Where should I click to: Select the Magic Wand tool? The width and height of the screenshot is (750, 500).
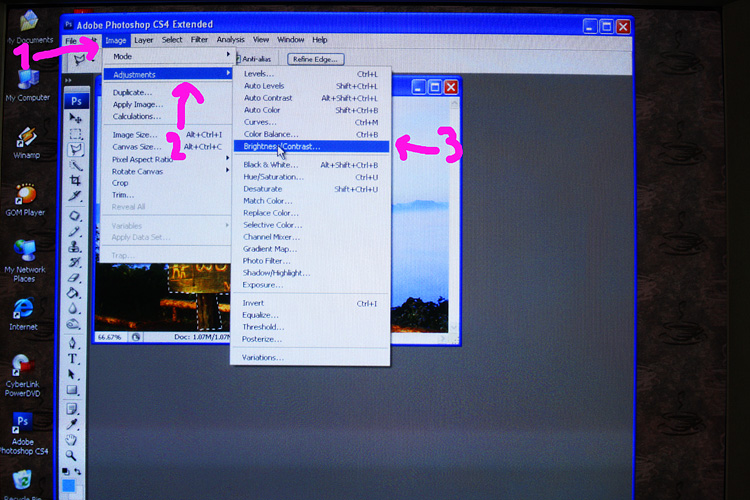75,166
